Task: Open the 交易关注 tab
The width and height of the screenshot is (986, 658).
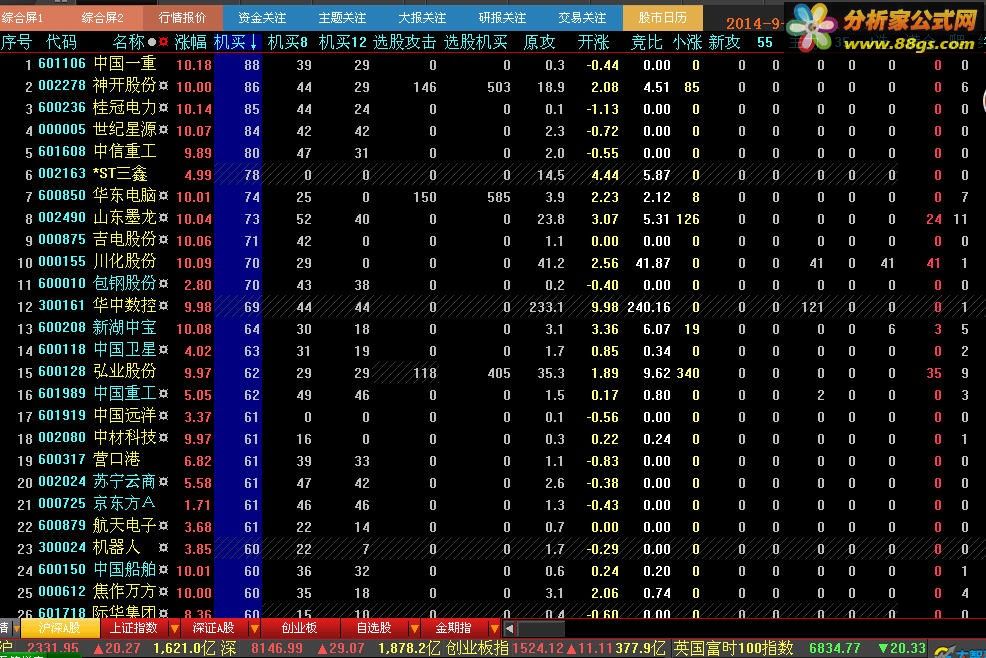Action: [582, 18]
